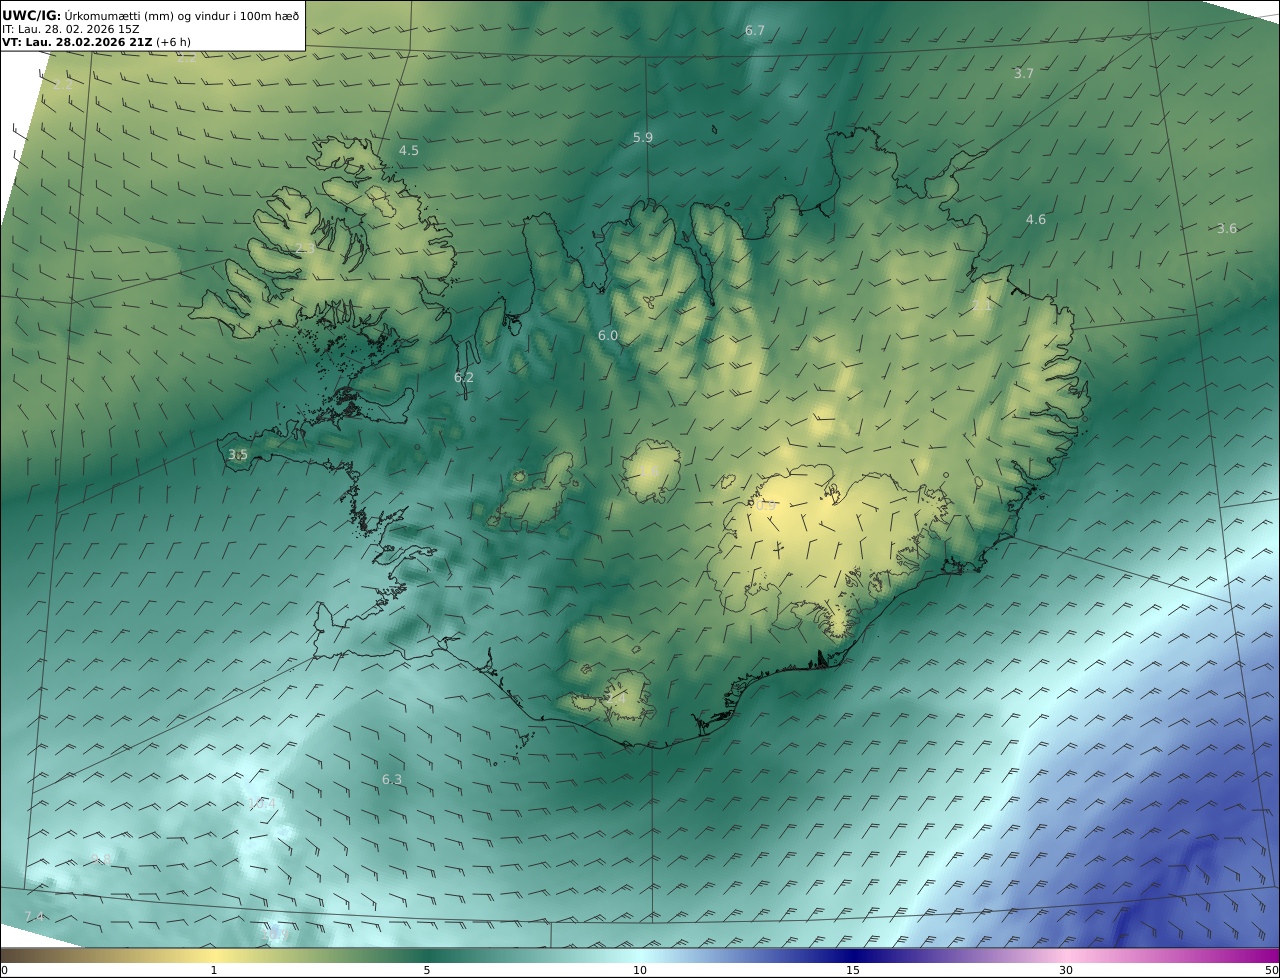Screen dimensions: 1280x978
Task: Select the 'IT: Lau. 28. 02. 2026 15Z' line
Action: [x=71, y=29]
